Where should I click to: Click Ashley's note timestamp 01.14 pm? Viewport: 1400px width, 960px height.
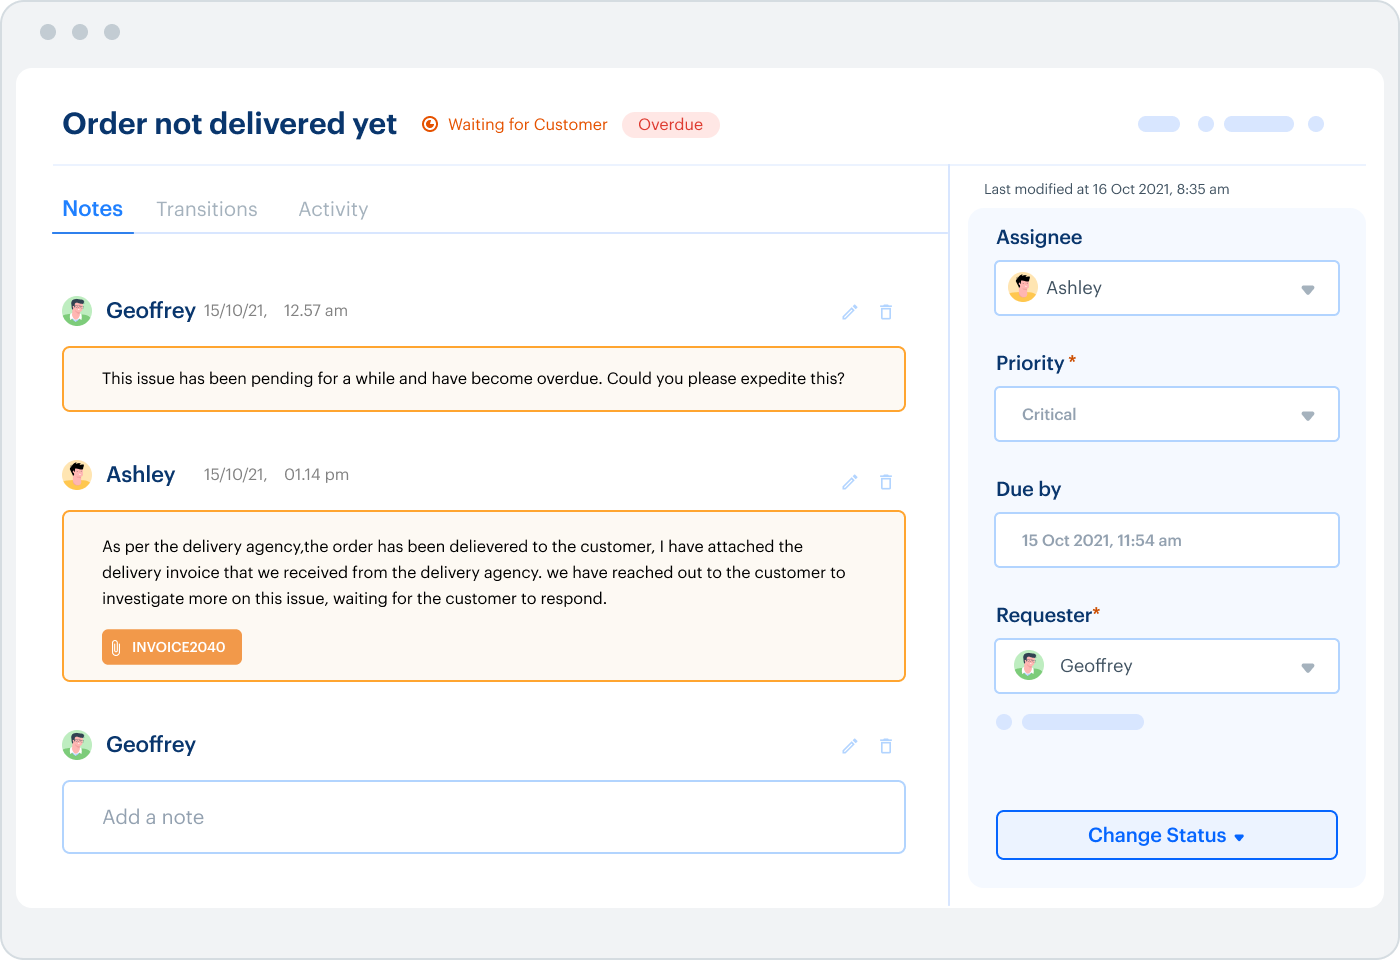point(317,475)
